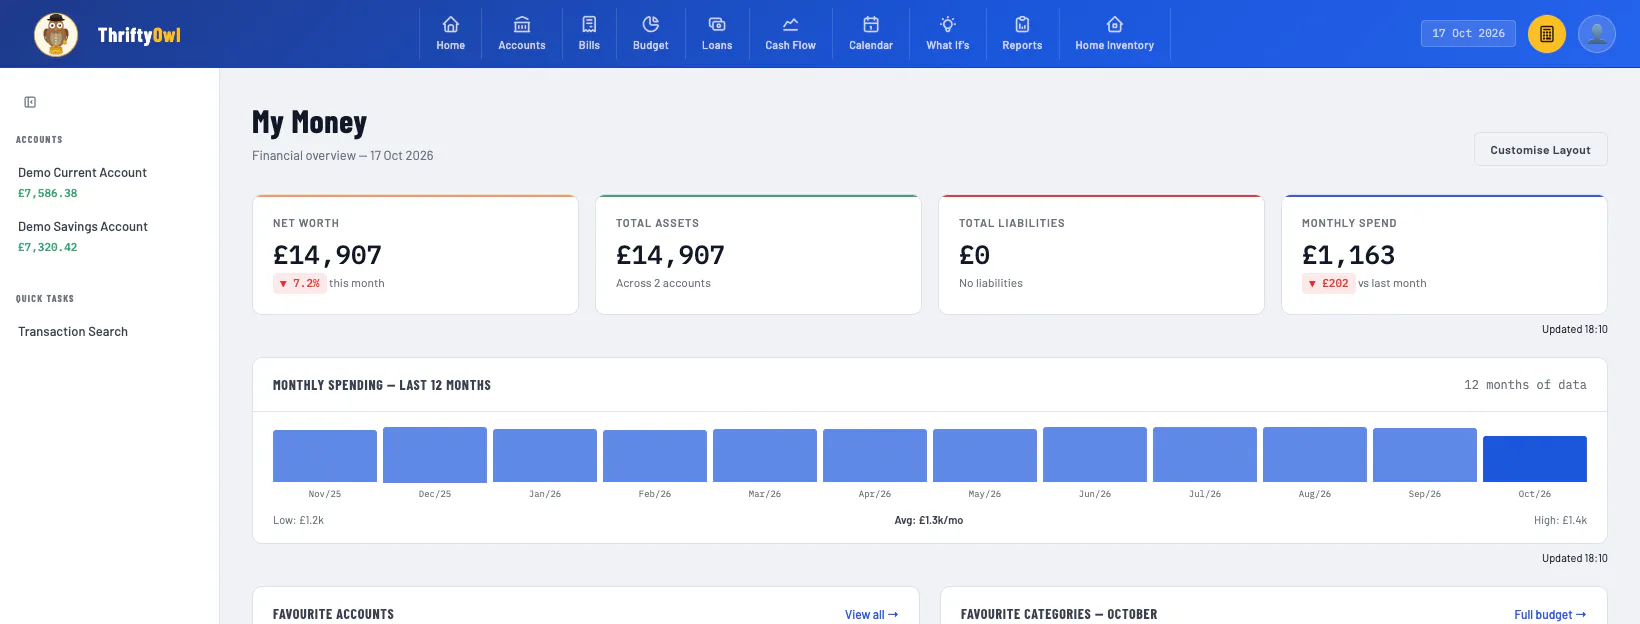This screenshot has height=624, width=1640.
Task: Open the Loans icon
Action: point(717,24)
